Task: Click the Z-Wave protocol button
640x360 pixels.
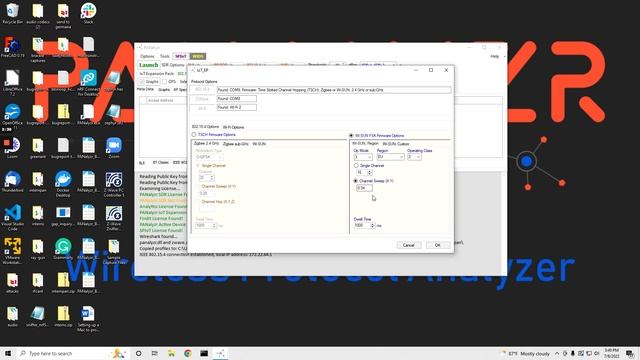Action: (x=202, y=99)
